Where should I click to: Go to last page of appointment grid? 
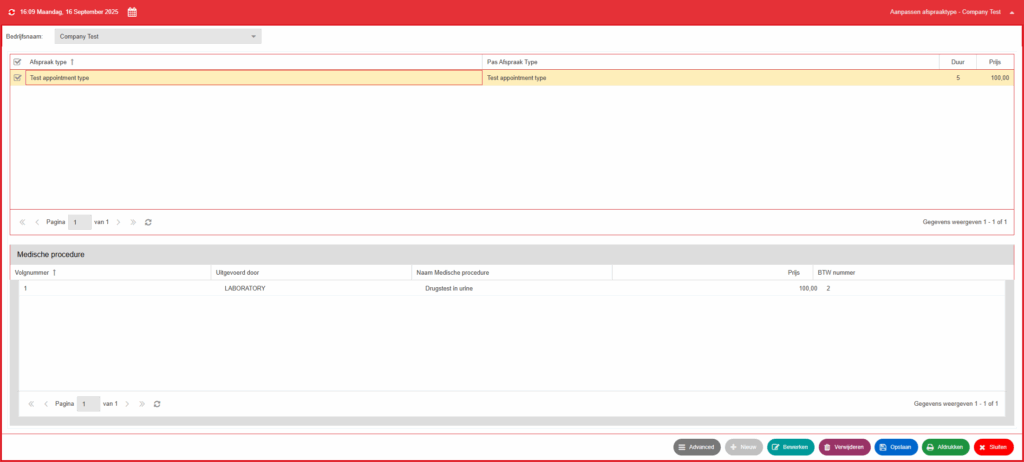click(133, 222)
